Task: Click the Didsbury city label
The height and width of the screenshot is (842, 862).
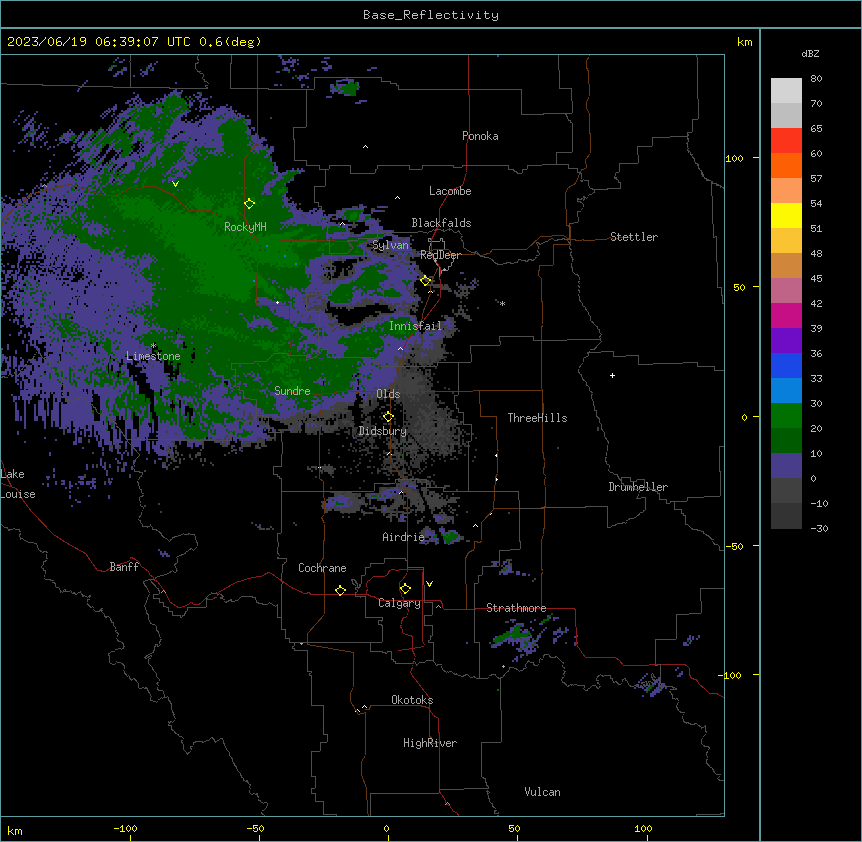Action: tap(383, 431)
